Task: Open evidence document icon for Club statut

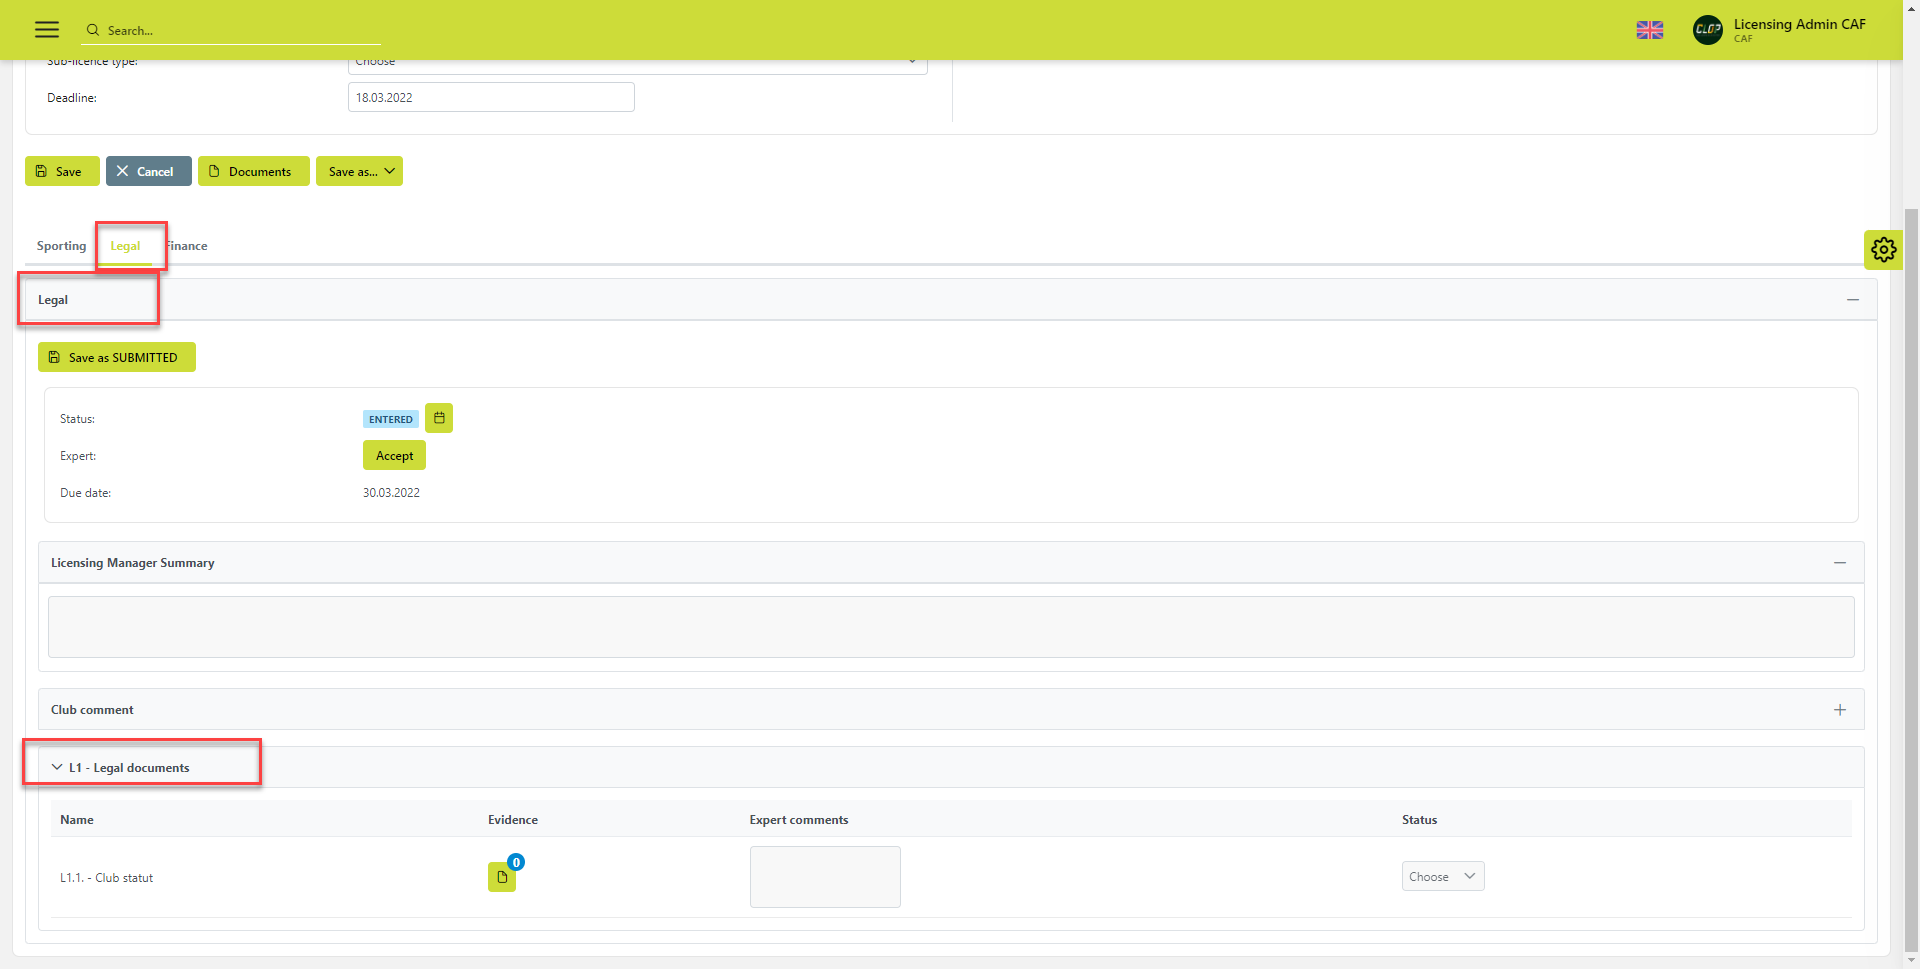Action: coord(502,877)
